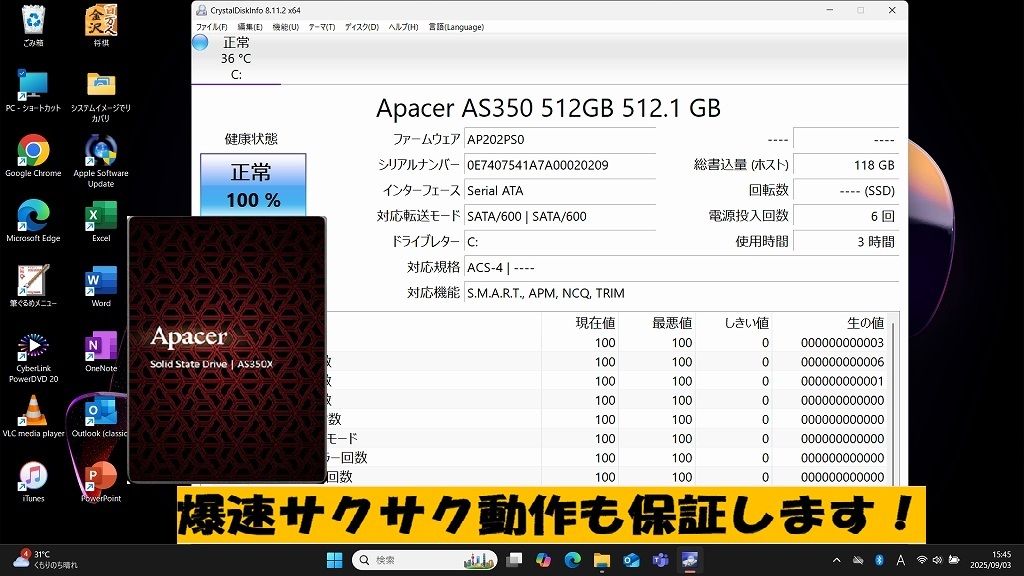Open the ごみ箱 recycle bin icon

(33, 25)
